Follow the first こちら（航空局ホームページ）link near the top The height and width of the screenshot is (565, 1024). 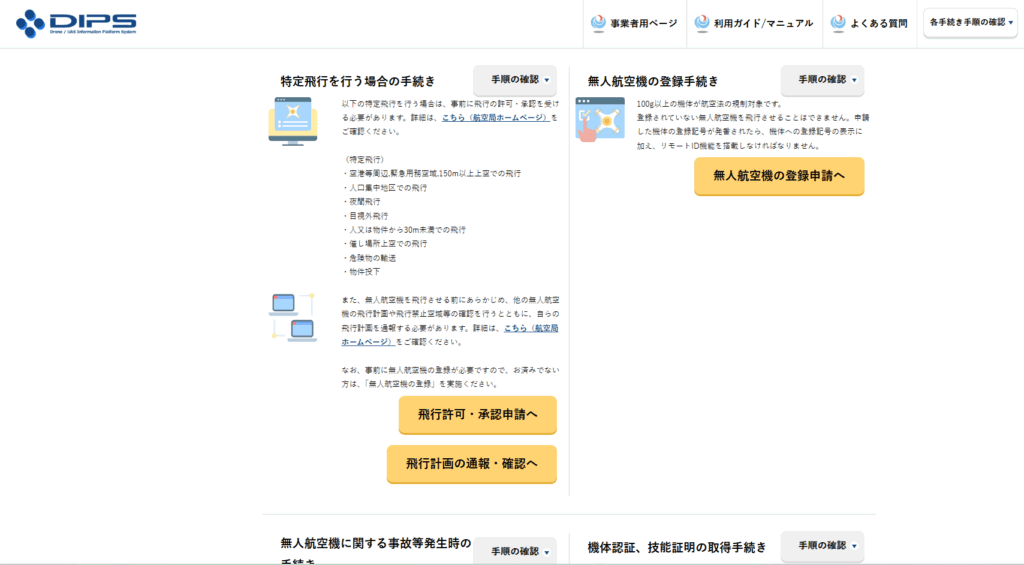click(x=495, y=117)
